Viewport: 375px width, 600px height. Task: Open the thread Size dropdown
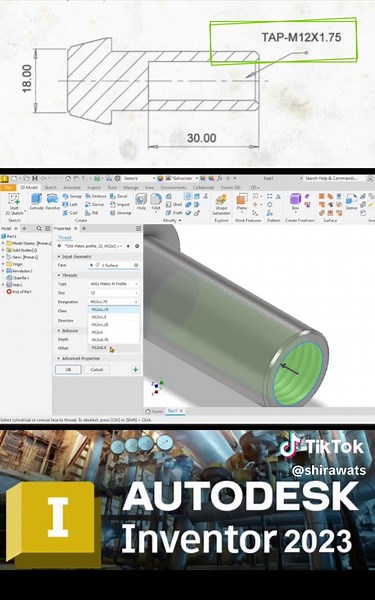click(114, 293)
